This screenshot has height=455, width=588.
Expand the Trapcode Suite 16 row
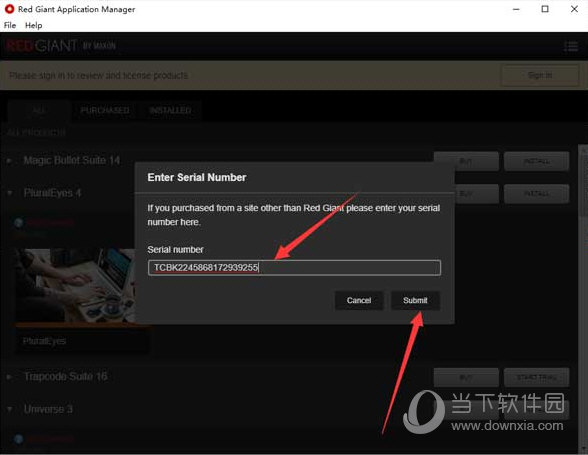9,377
